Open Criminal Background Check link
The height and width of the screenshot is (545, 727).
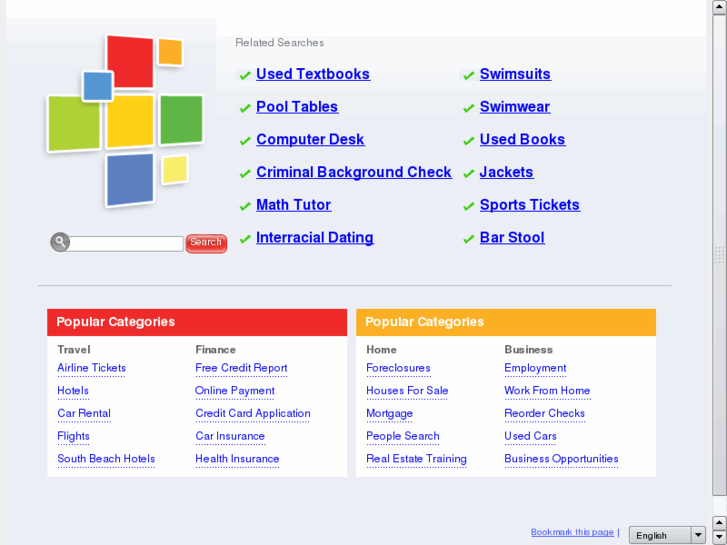point(354,173)
